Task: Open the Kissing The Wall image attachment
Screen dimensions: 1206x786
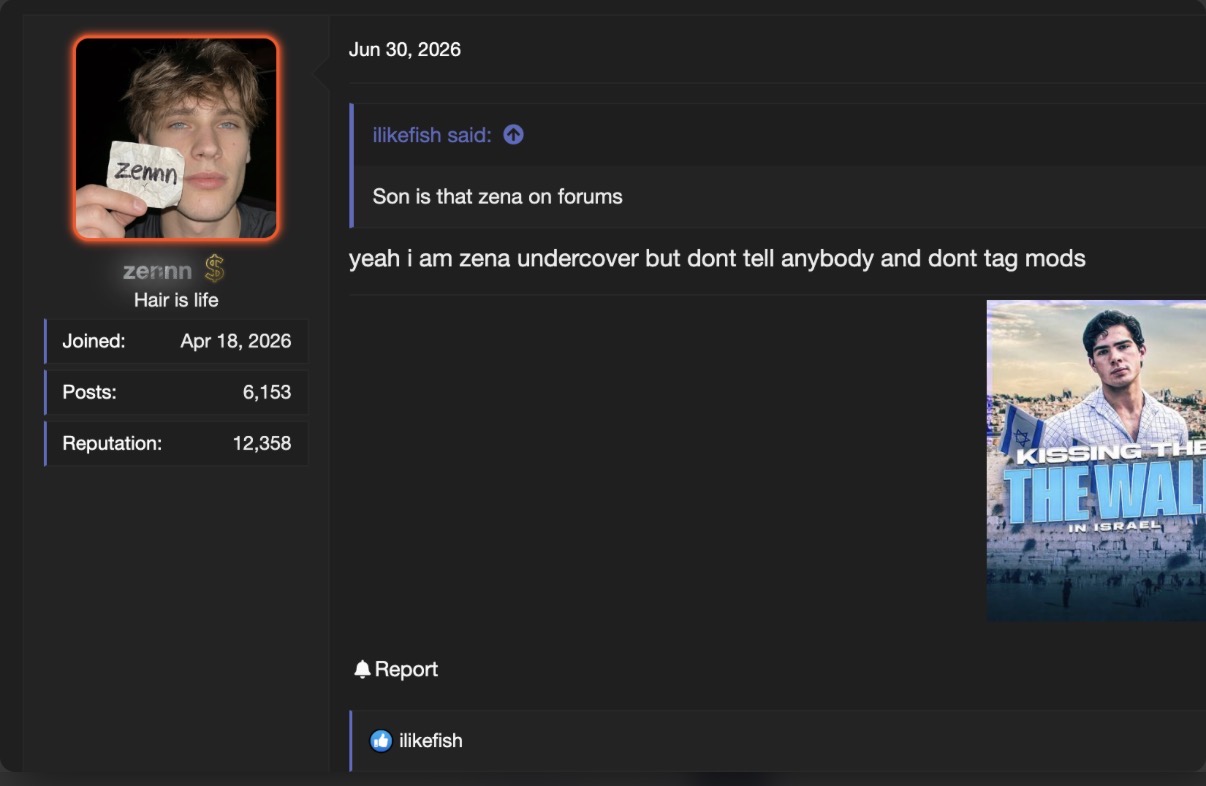Action: point(1096,461)
